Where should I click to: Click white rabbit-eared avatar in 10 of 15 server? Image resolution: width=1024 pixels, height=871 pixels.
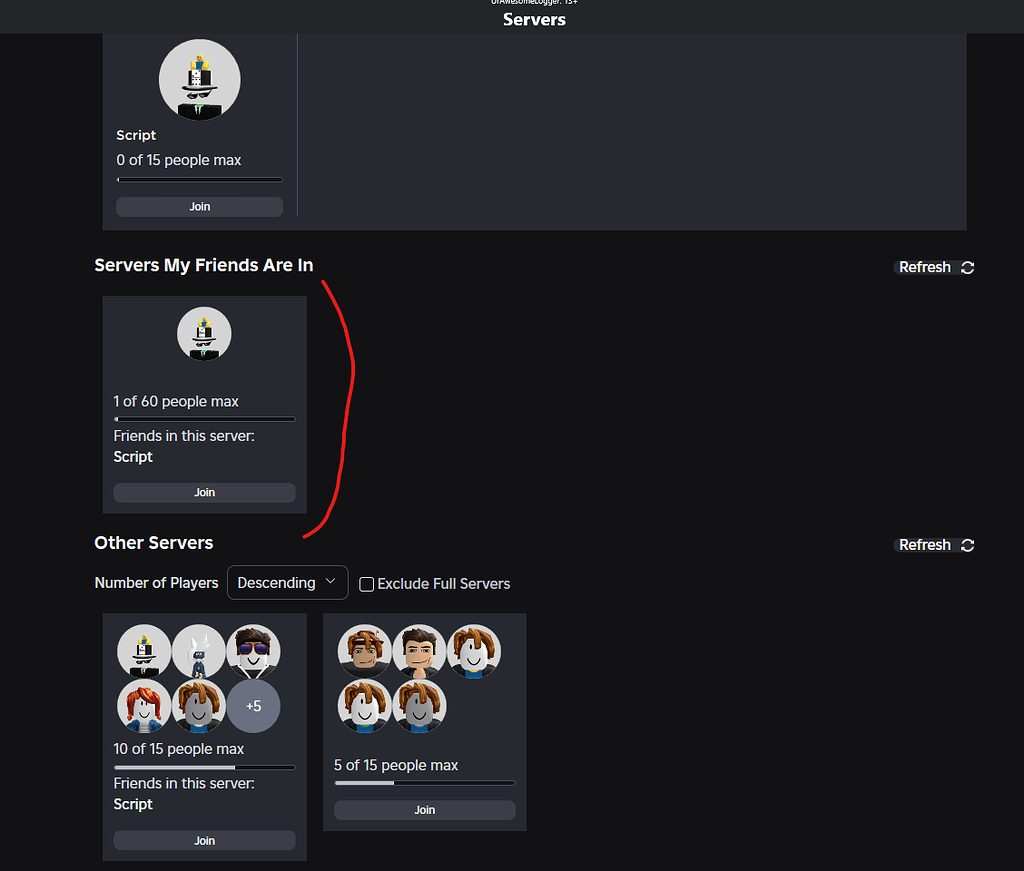(x=199, y=651)
